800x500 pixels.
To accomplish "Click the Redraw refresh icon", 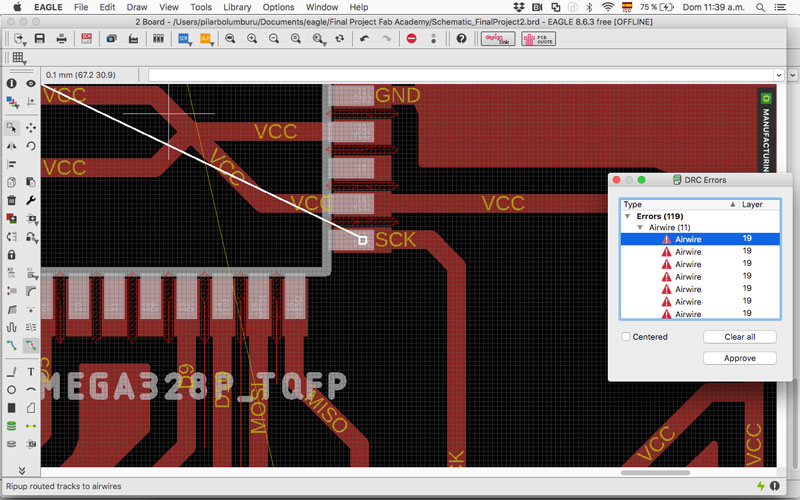I will tap(340, 39).
